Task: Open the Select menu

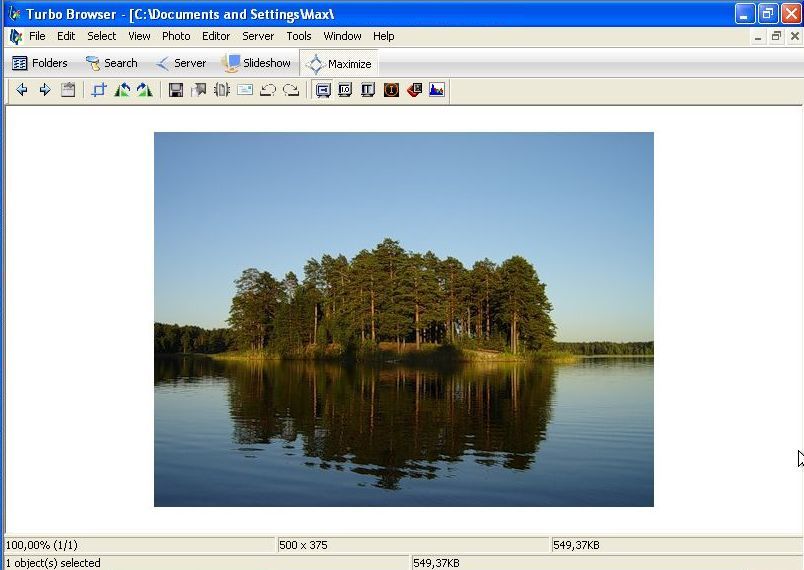Action: (102, 36)
